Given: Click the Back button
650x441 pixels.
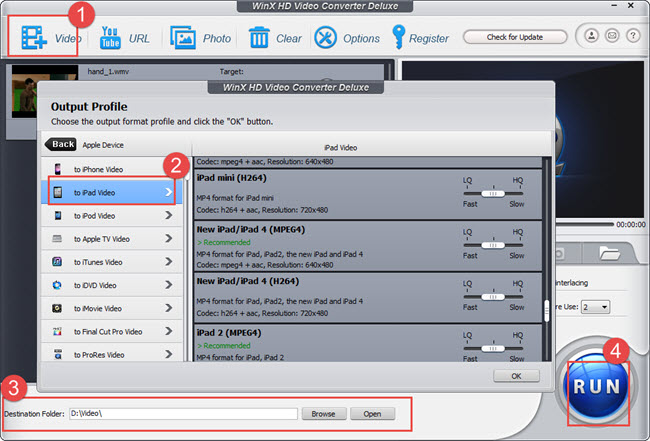Looking at the screenshot, I should point(61,144).
